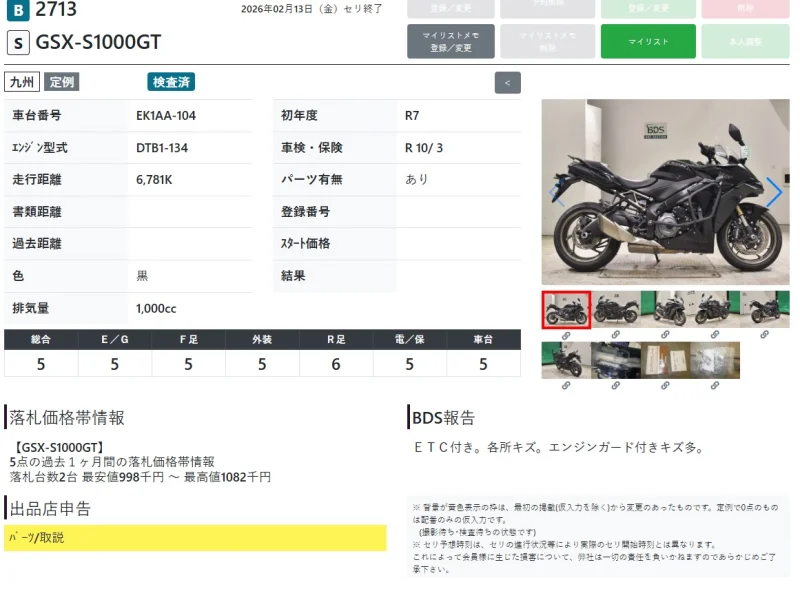The height and width of the screenshot is (600, 800).
Task: Click color value 黒
Action: pos(142,276)
